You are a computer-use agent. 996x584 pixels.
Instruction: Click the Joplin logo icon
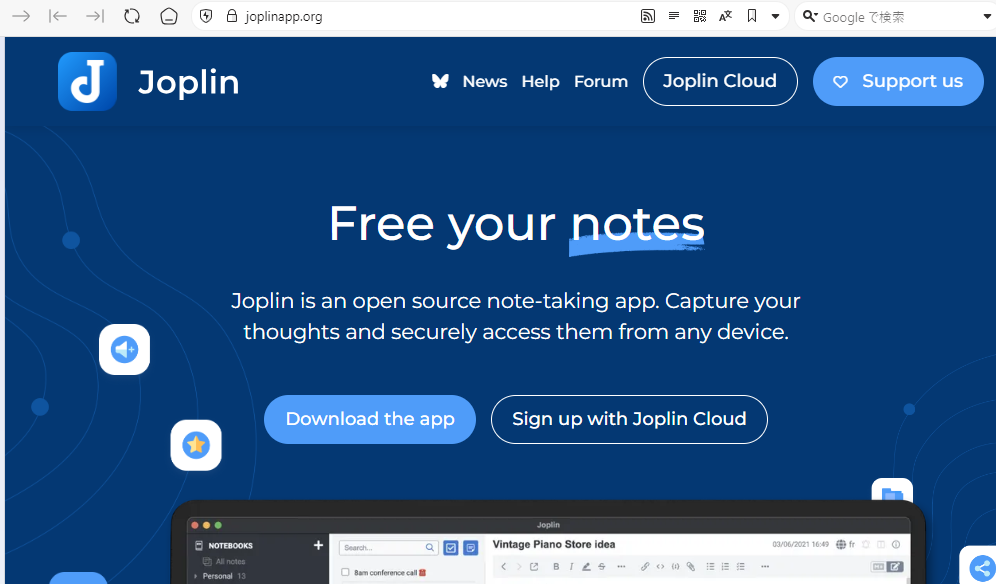pyautogui.click(x=87, y=81)
